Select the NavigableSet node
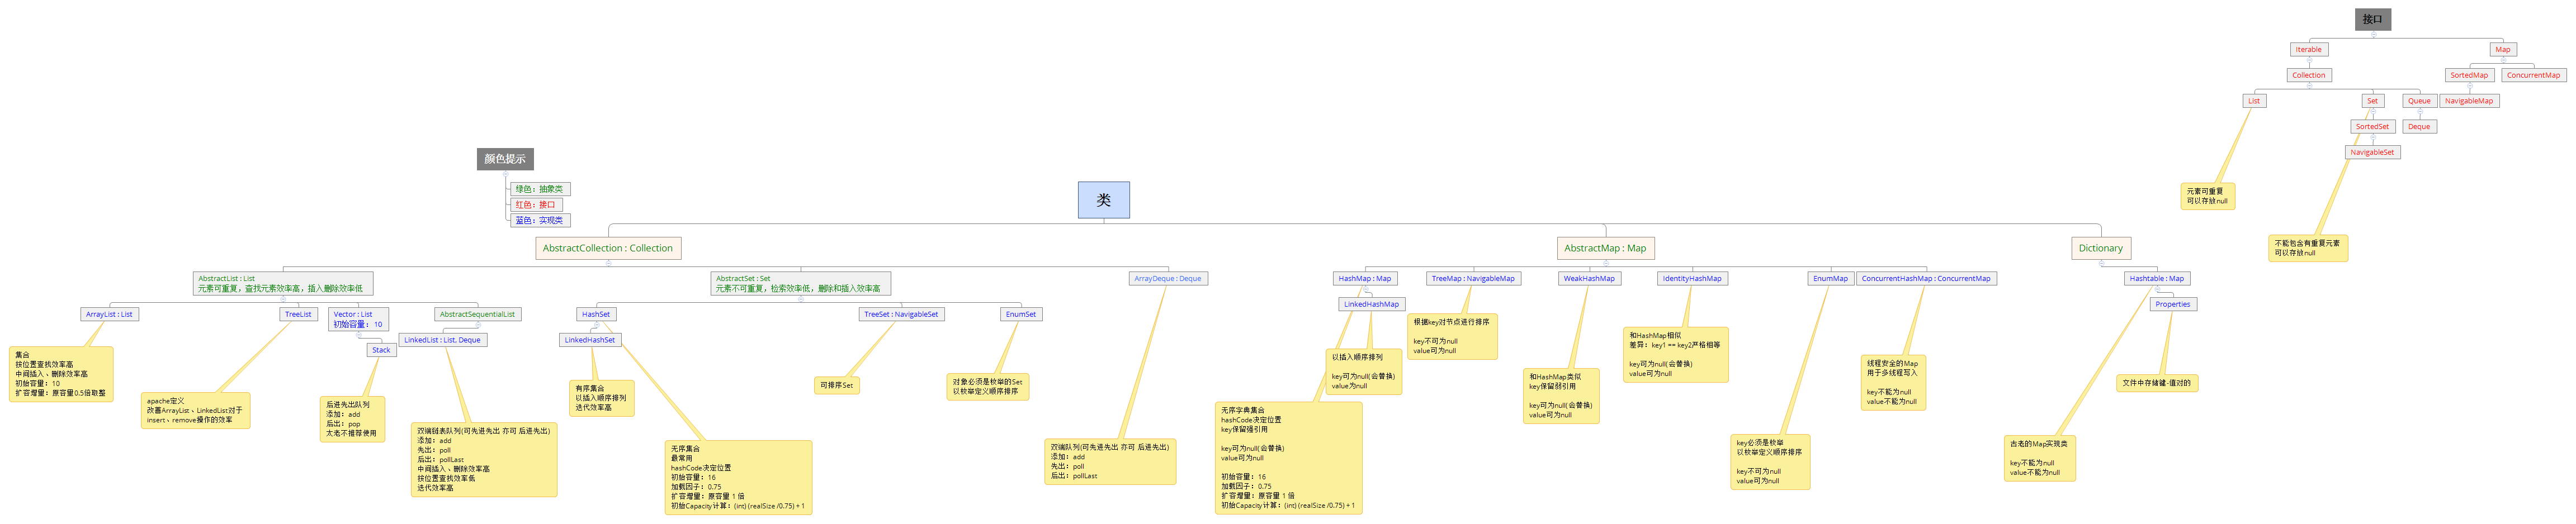The image size is (2576, 524). click(2372, 153)
